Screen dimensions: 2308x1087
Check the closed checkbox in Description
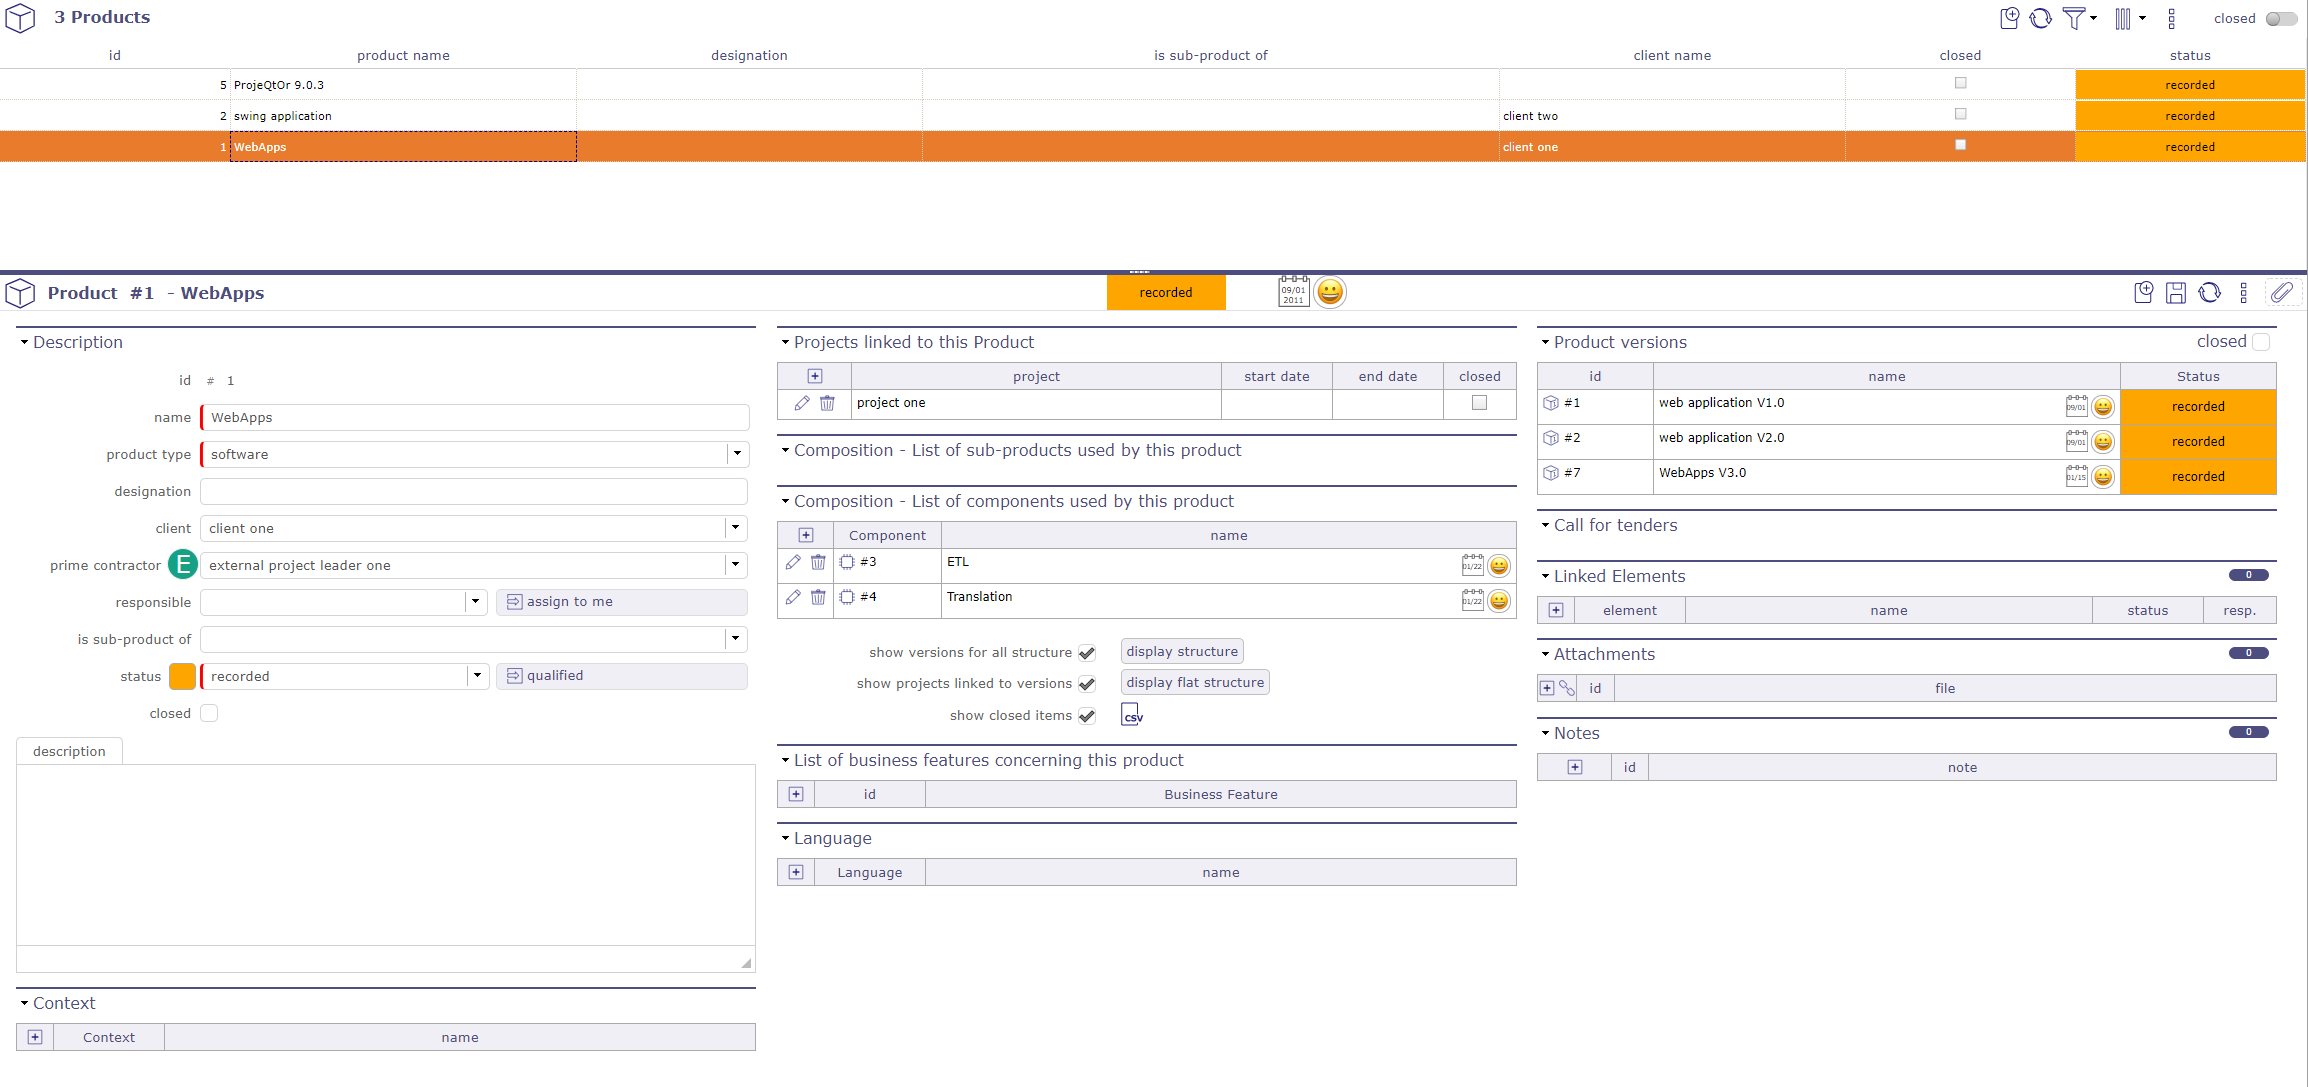(209, 712)
